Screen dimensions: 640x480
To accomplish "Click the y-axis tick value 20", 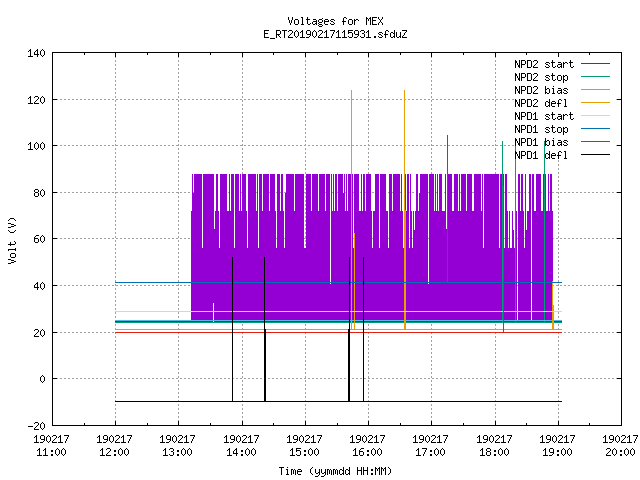I will tap(39, 333).
